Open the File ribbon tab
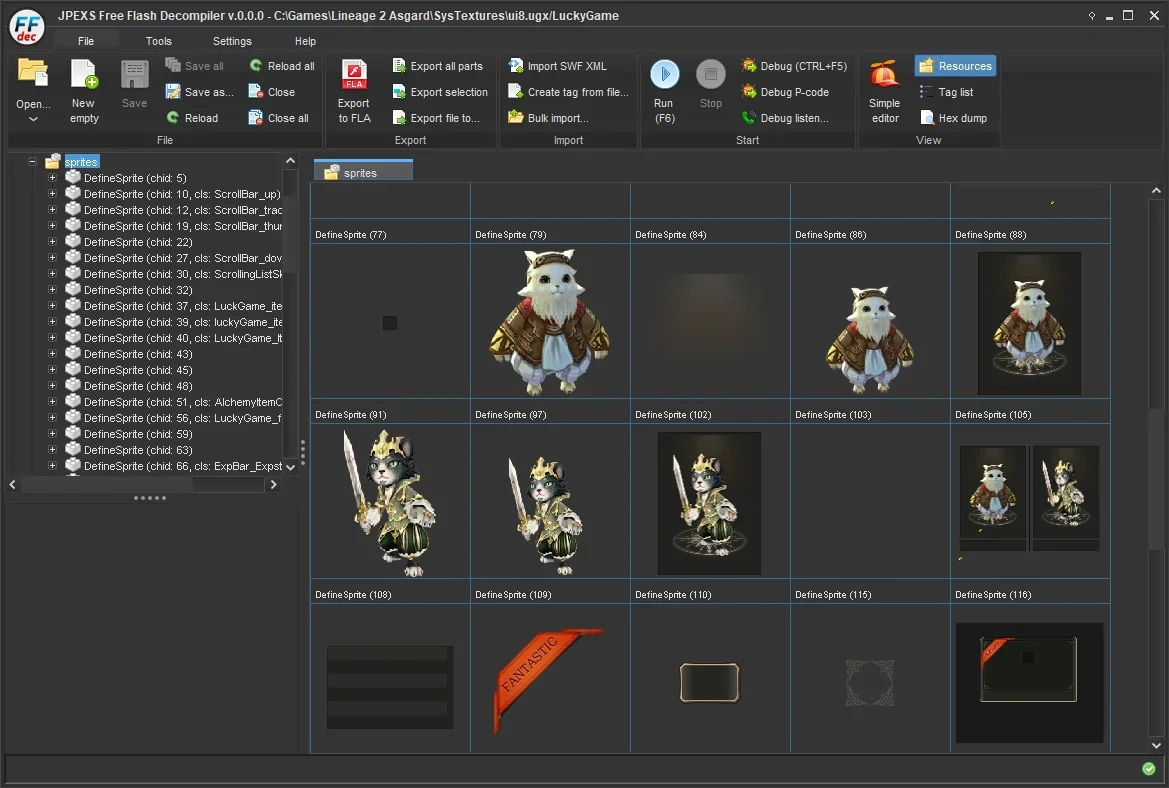This screenshot has height=788, width=1169. point(86,41)
